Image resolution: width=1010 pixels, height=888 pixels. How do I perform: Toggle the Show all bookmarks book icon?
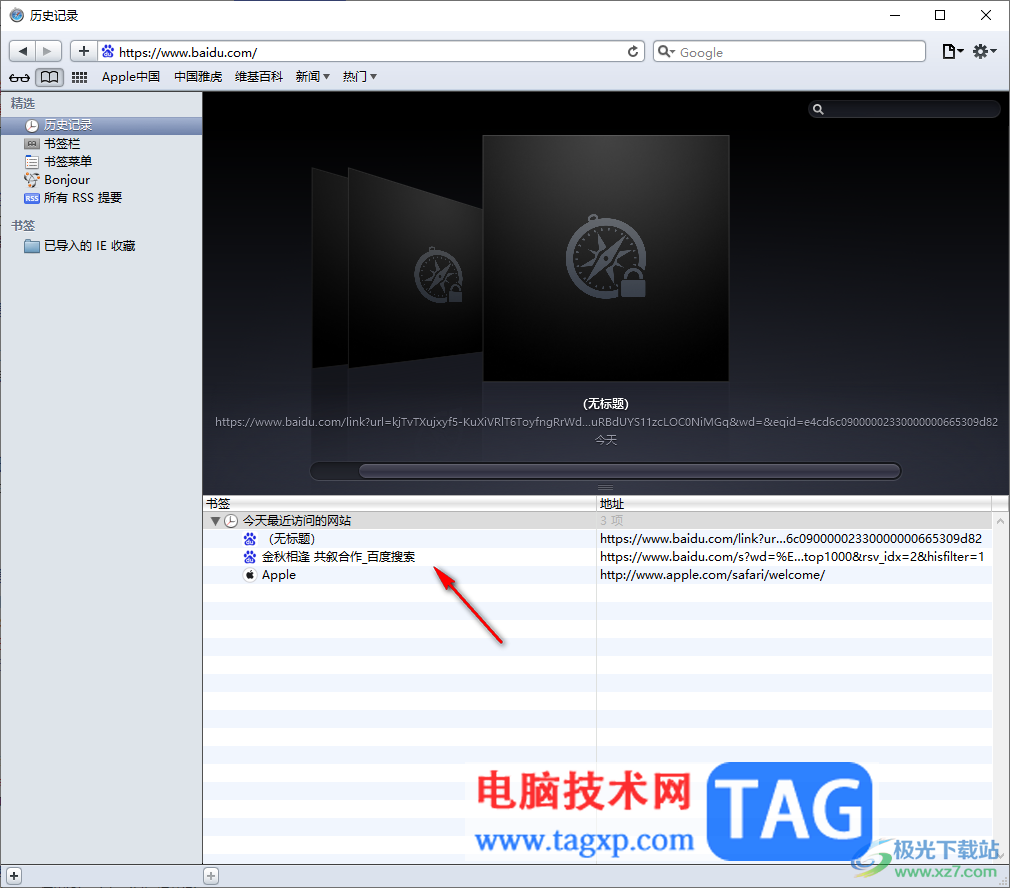(50, 77)
